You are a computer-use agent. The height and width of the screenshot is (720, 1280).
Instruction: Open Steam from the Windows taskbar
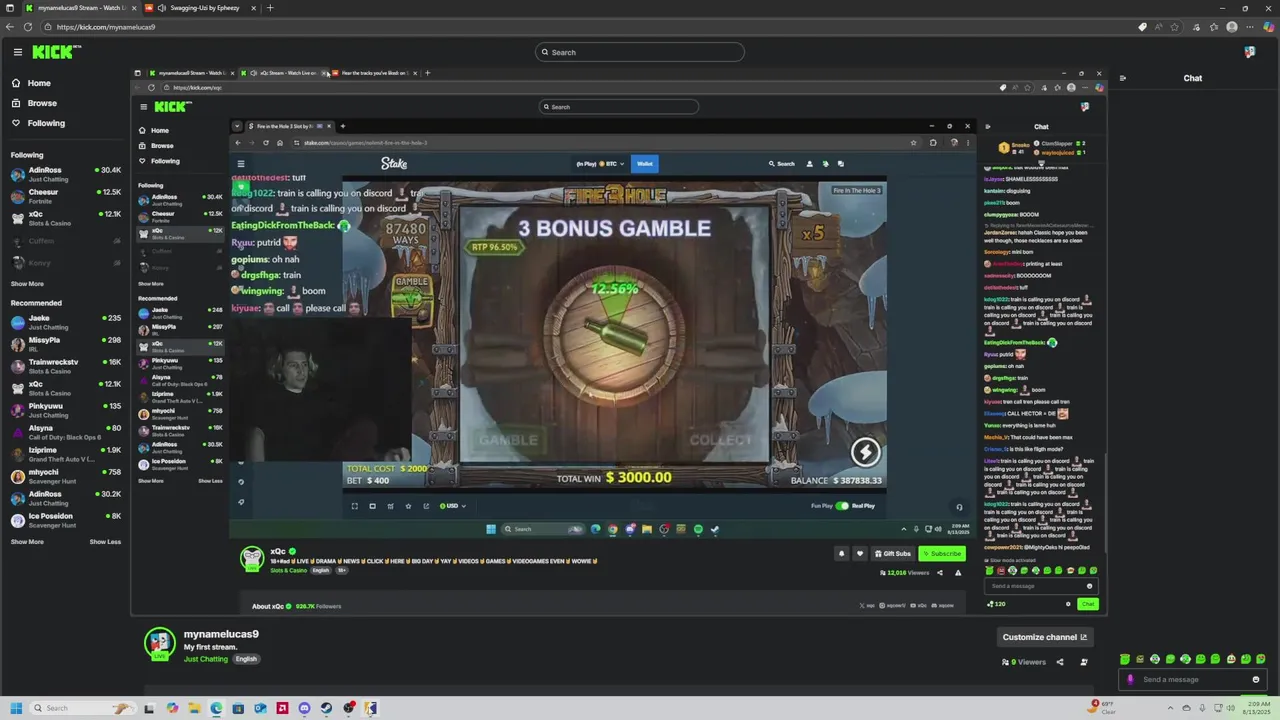tap(326, 708)
